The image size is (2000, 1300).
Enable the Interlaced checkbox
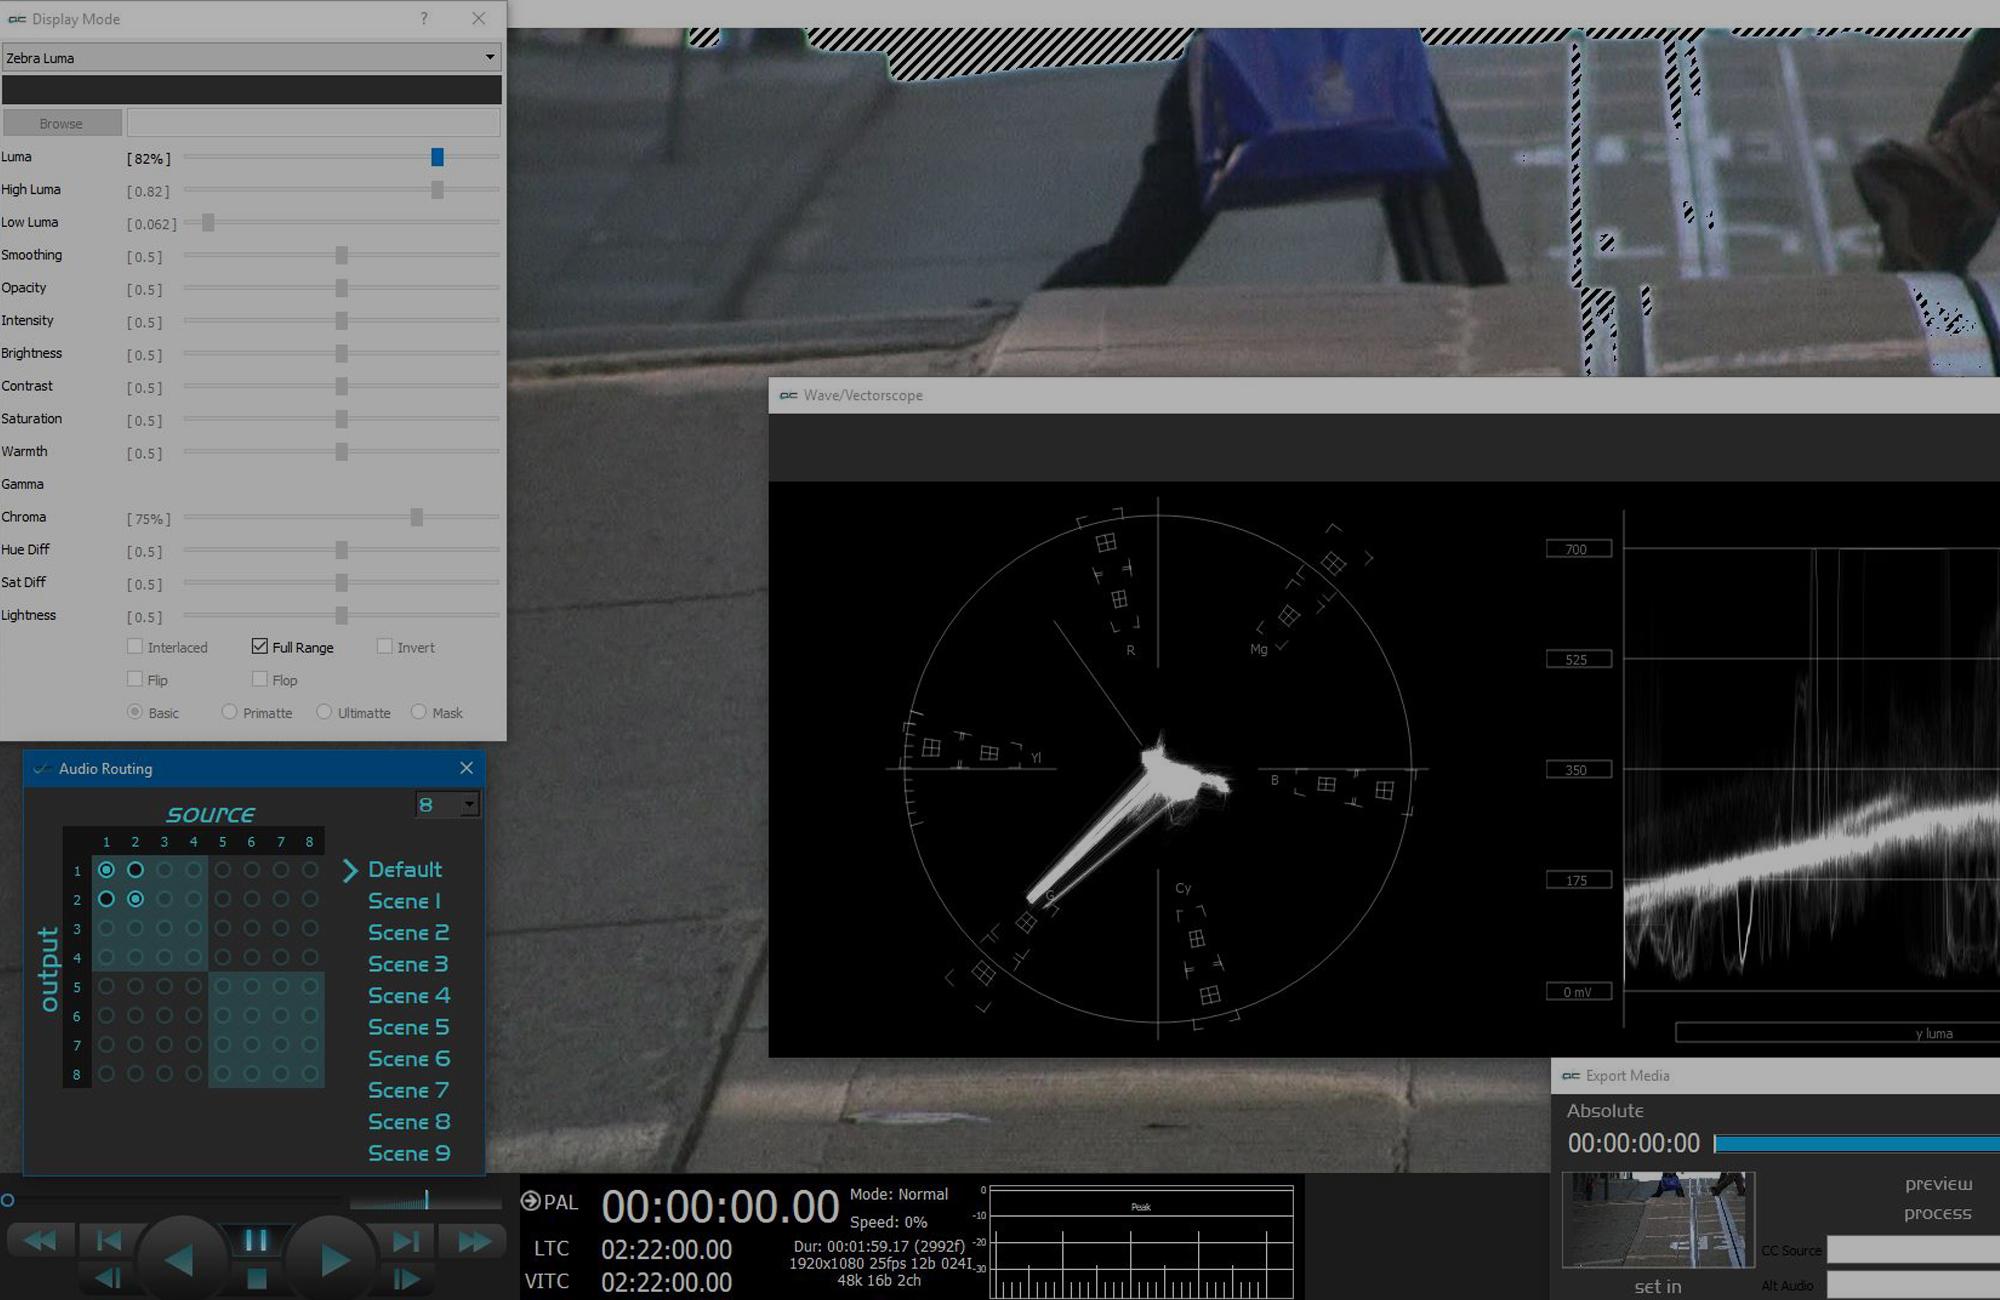tap(135, 647)
